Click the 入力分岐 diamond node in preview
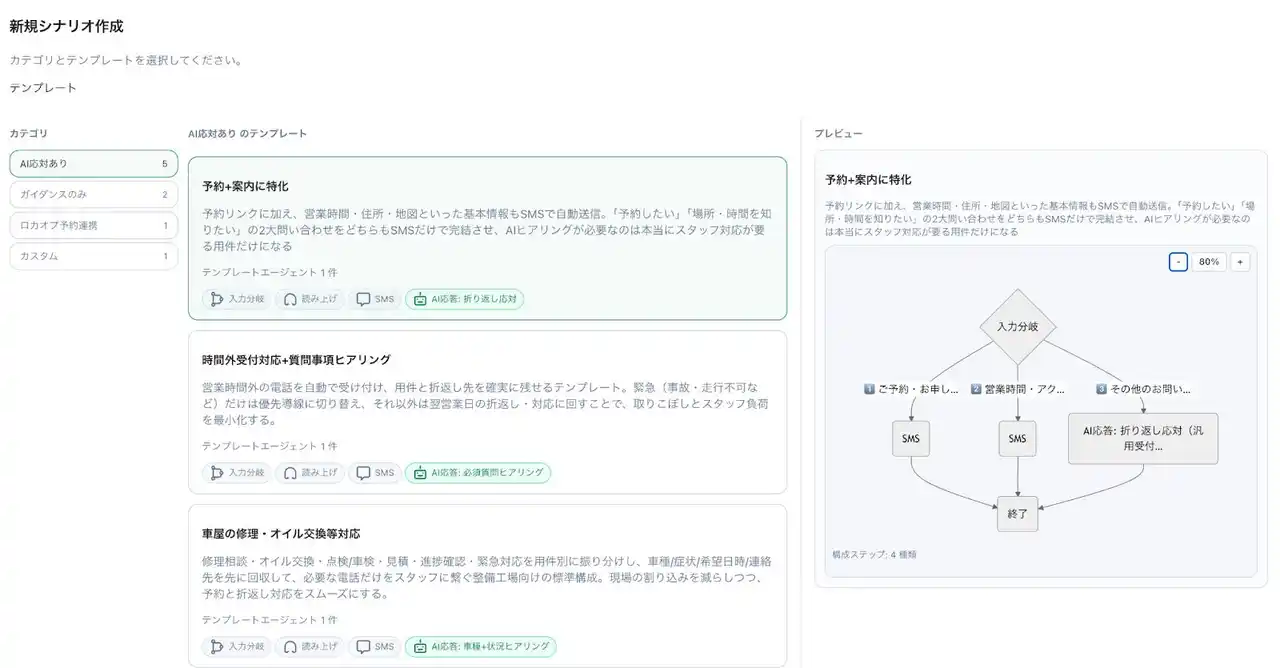The image size is (1280, 668). click(1017, 327)
